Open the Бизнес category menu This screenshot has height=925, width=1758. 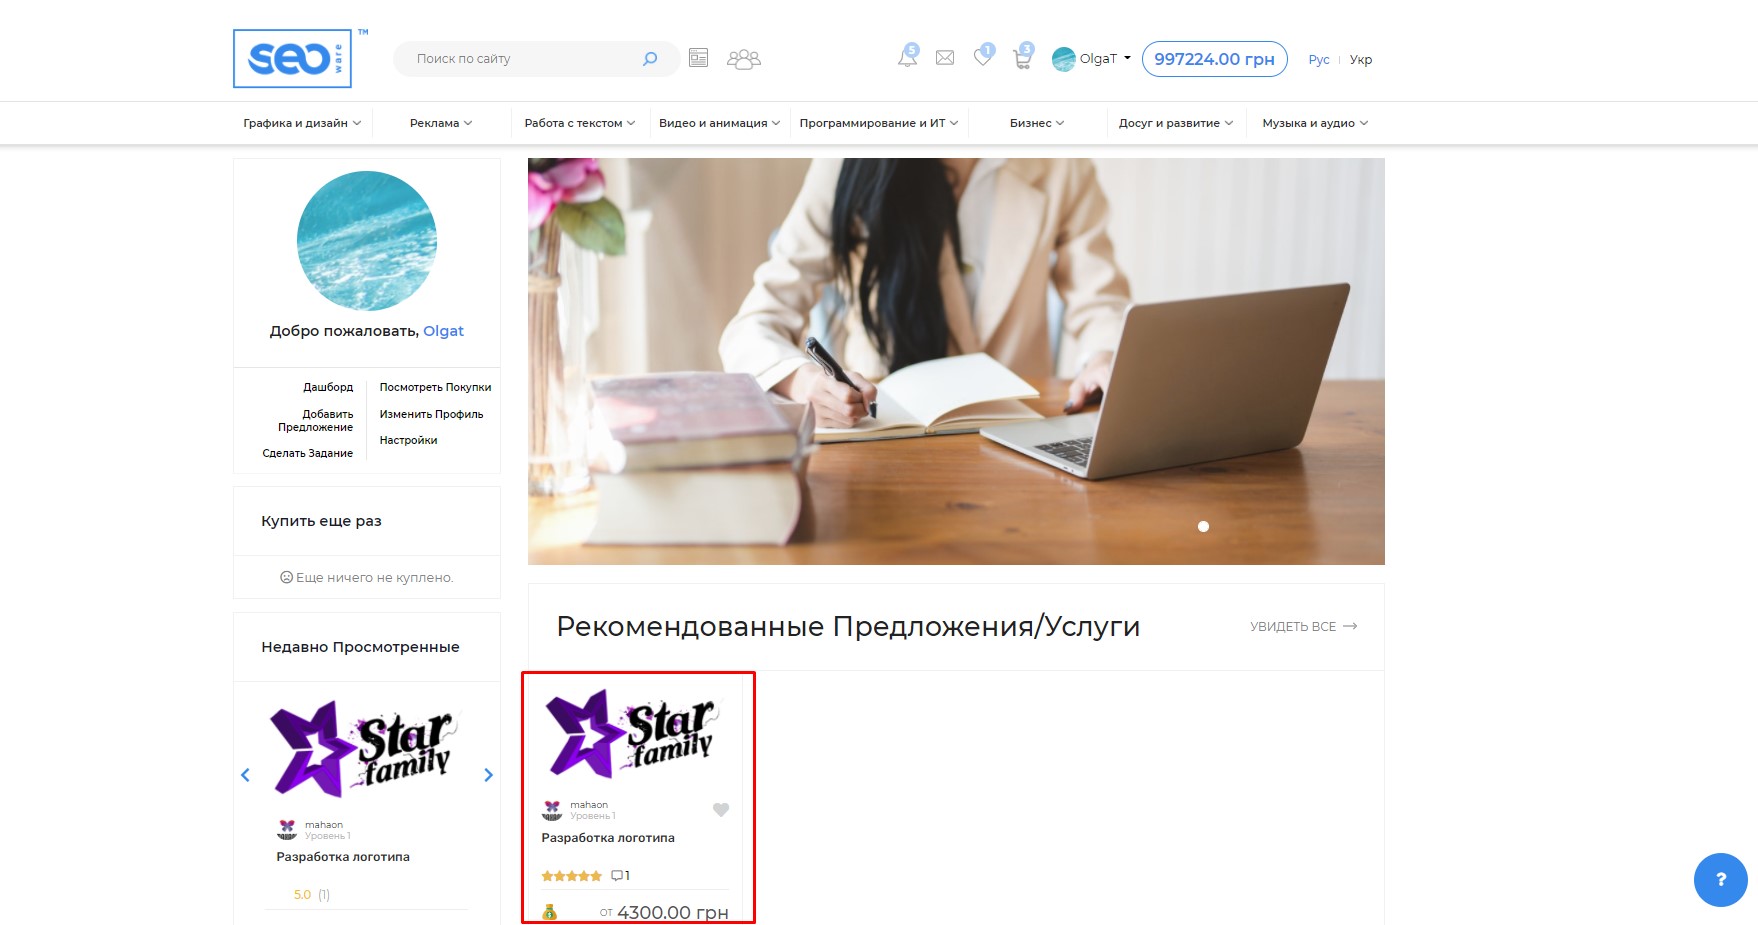1036,123
